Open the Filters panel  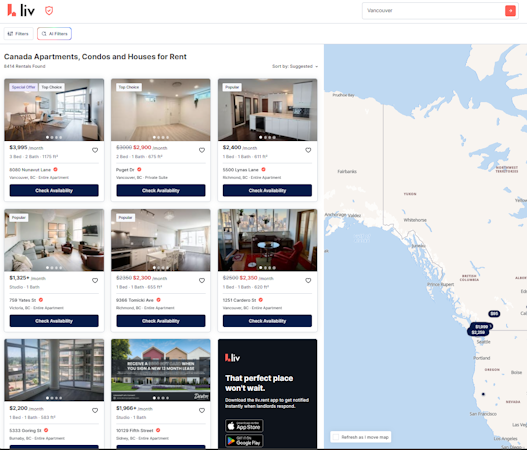tap(18, 34)
